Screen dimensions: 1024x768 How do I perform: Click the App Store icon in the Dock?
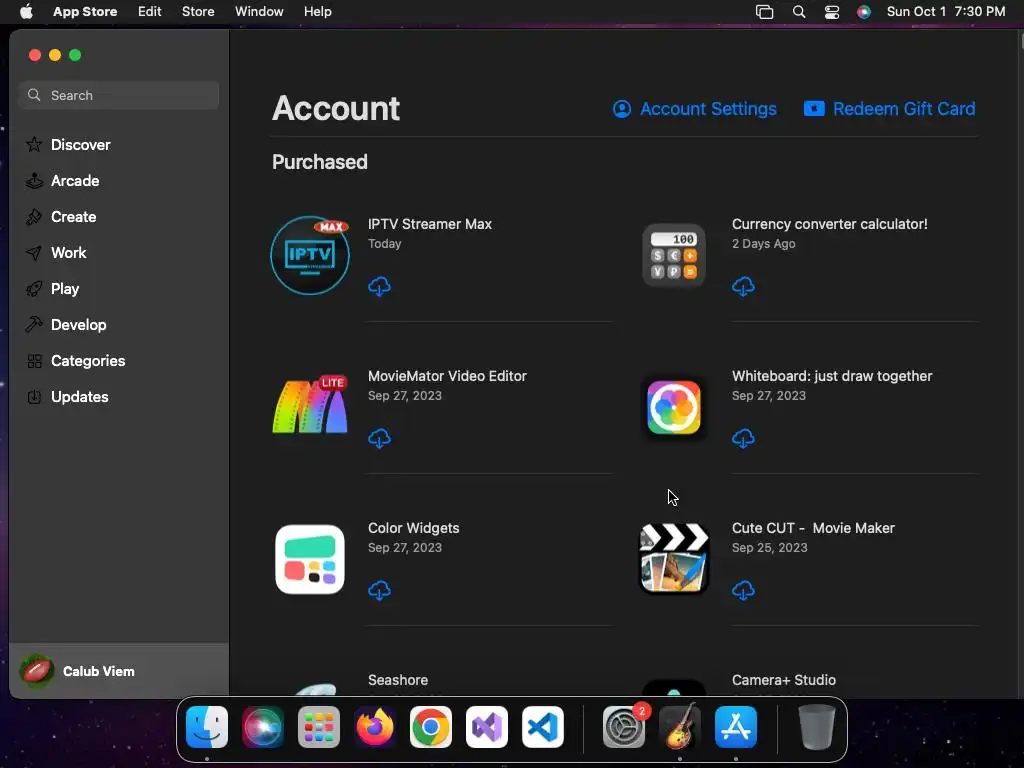736,727
